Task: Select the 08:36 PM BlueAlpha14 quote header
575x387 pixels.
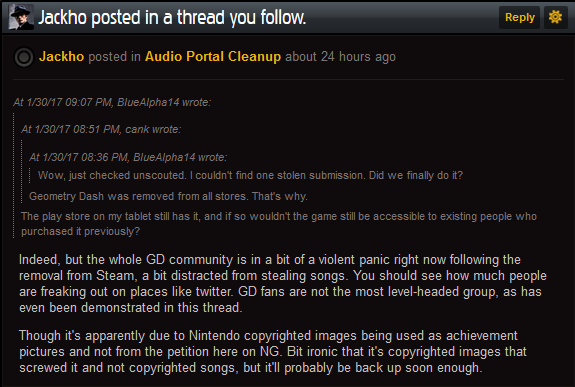Action: coord(128,157)
